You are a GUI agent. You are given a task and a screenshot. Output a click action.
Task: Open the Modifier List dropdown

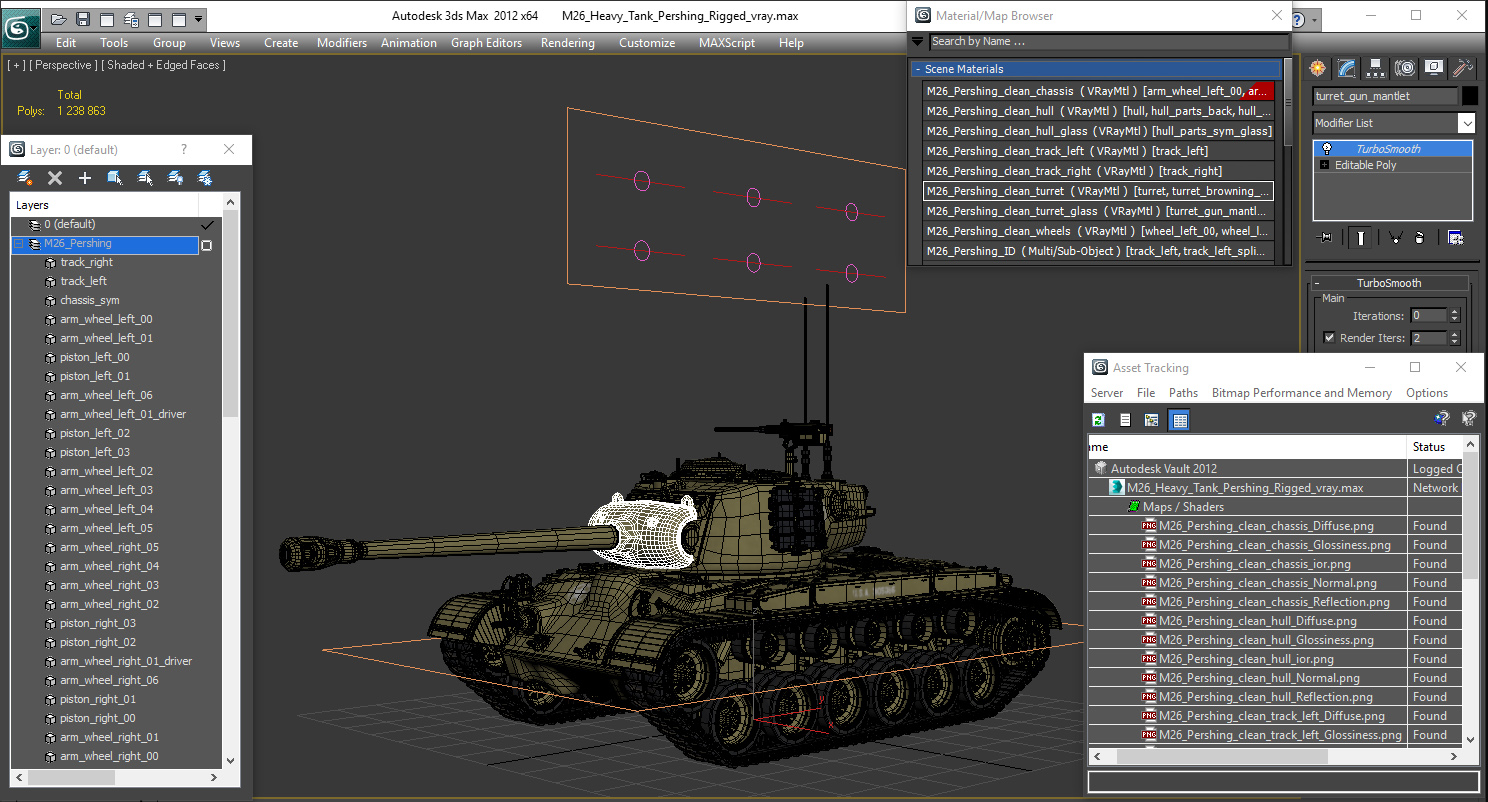point(1467,123)
